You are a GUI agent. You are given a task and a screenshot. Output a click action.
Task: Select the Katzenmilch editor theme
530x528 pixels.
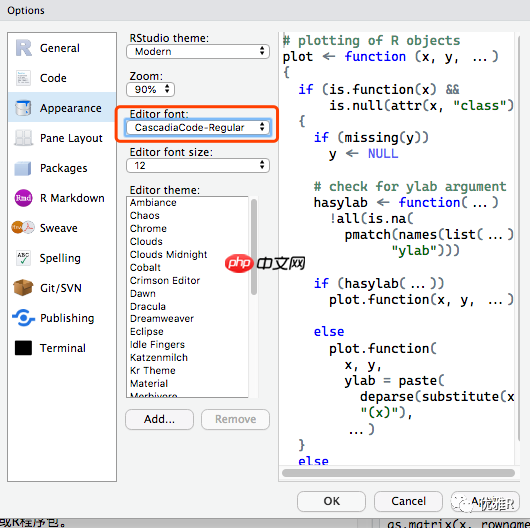tap(188, 358)
